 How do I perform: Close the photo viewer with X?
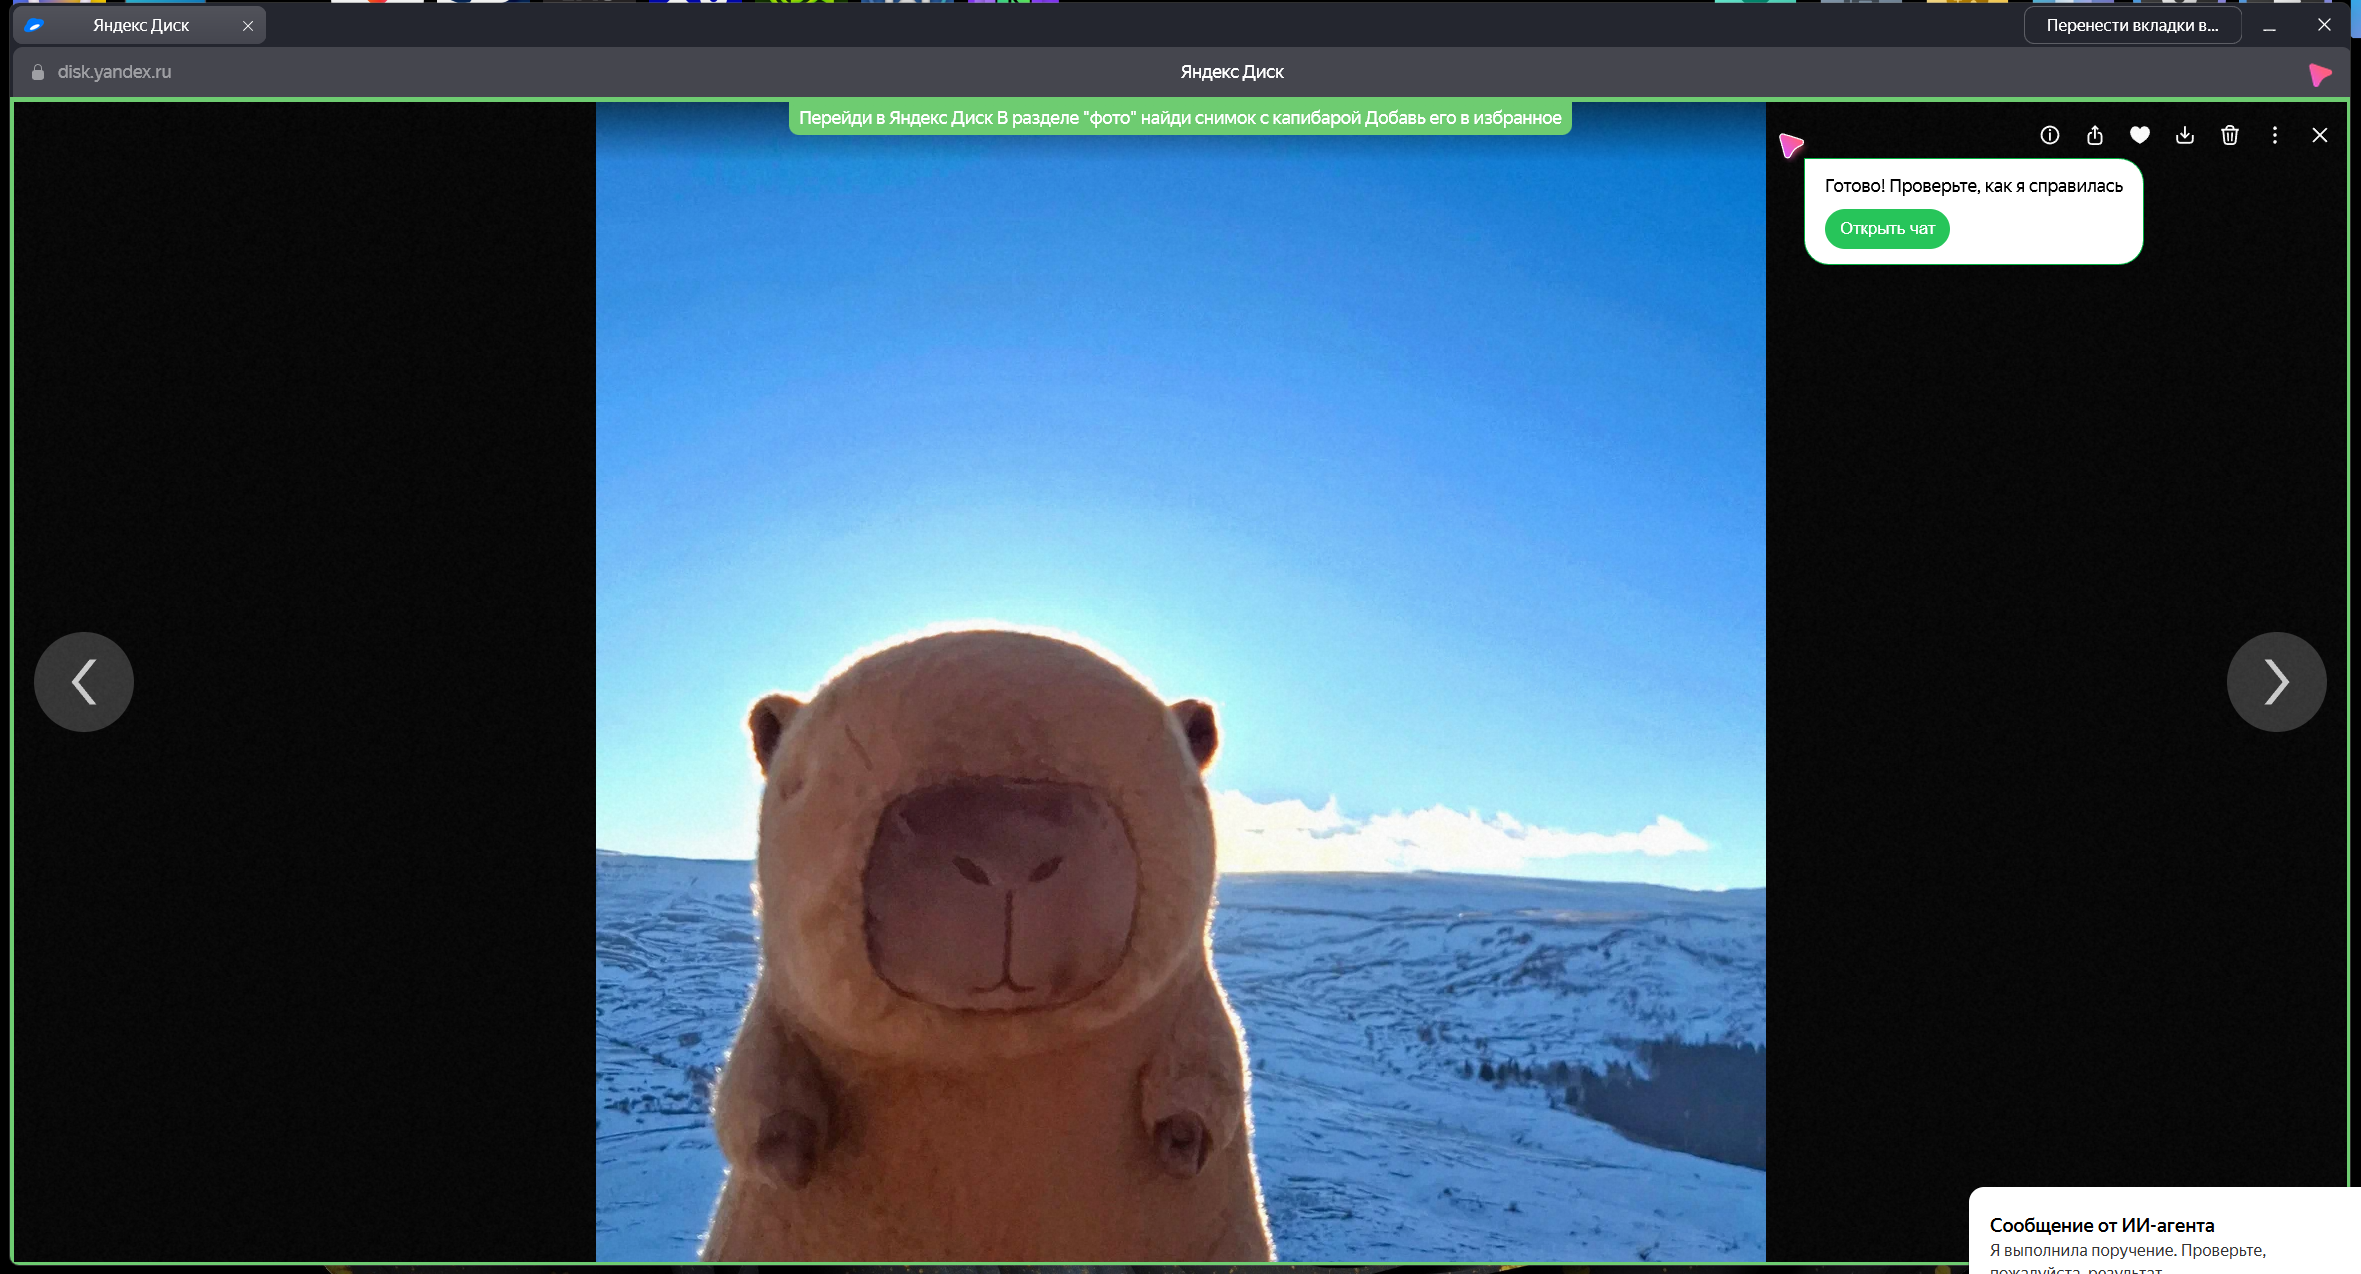click(x=2319, y=135)
